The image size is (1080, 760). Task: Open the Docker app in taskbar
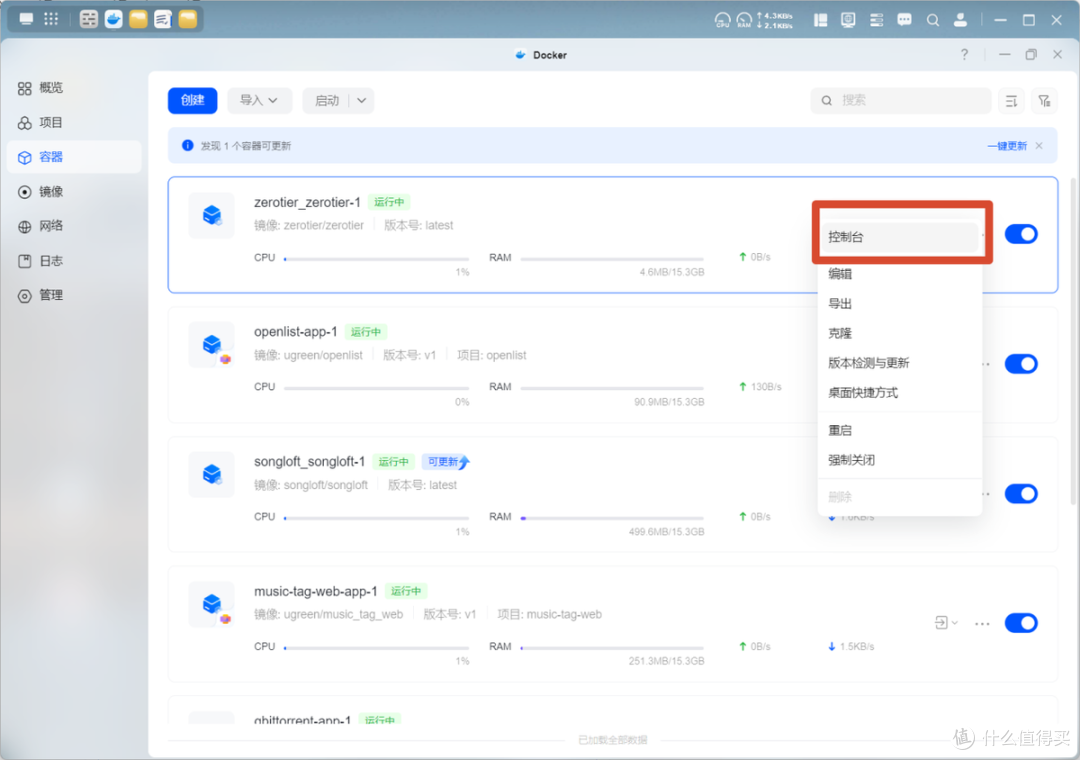(114, 19)
